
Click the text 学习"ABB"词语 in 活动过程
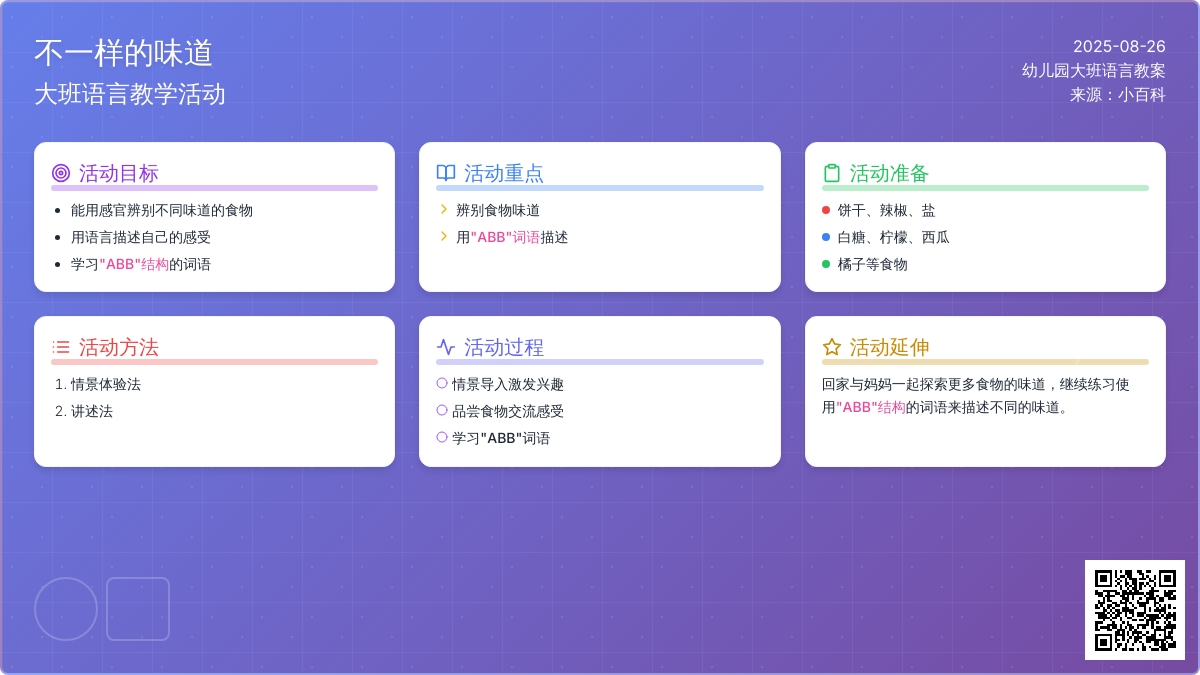pyautogui.click(x=501, y=438)
